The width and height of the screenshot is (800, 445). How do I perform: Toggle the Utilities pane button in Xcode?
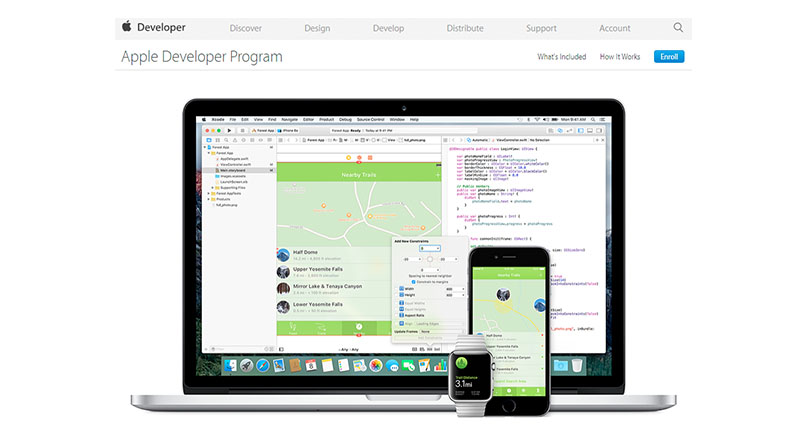click(599, 131)
